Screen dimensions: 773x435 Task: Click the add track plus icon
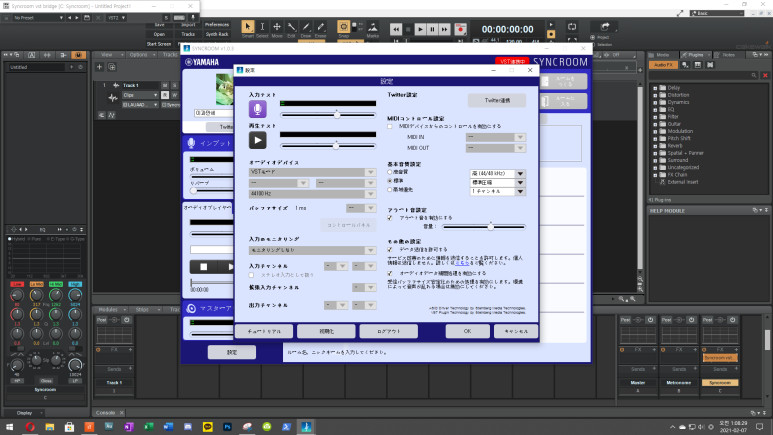pos(100,67)
